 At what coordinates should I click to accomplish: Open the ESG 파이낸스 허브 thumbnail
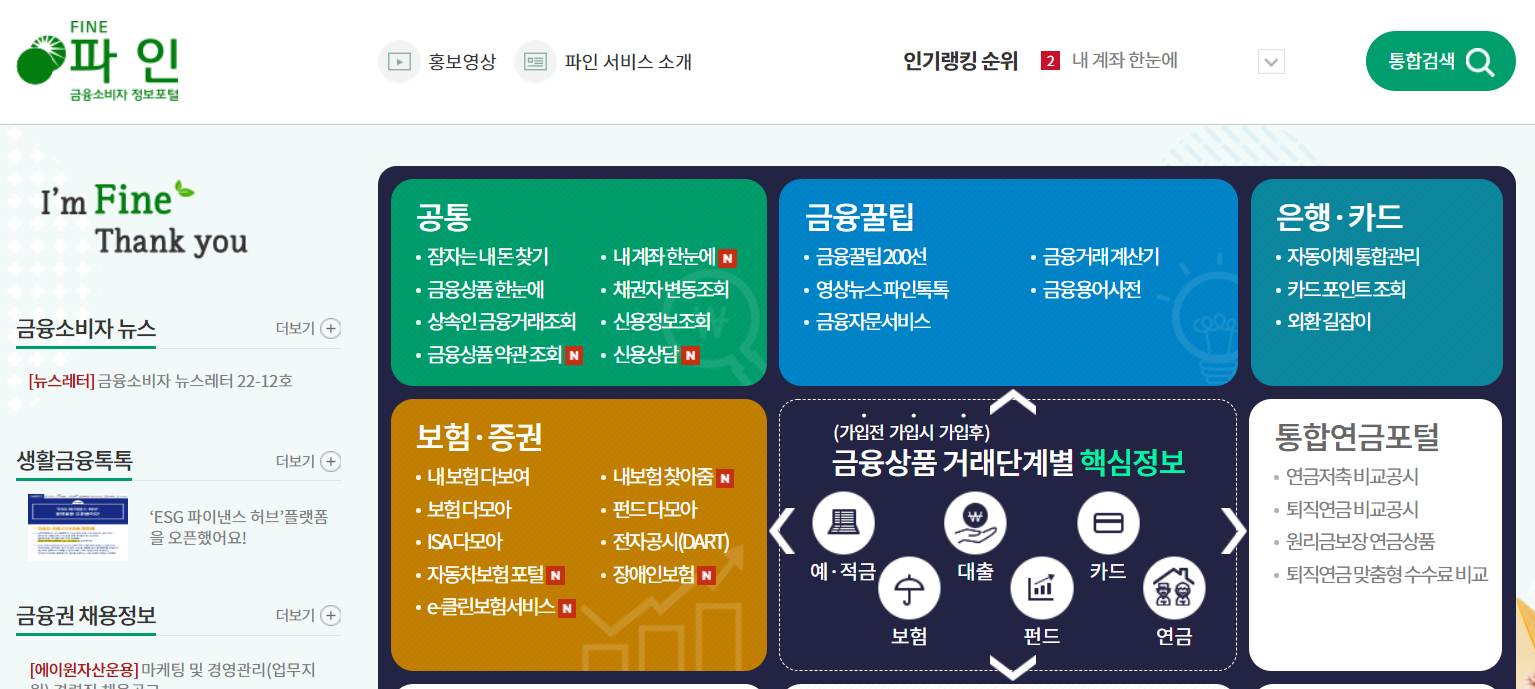click(x=78, y=527)
